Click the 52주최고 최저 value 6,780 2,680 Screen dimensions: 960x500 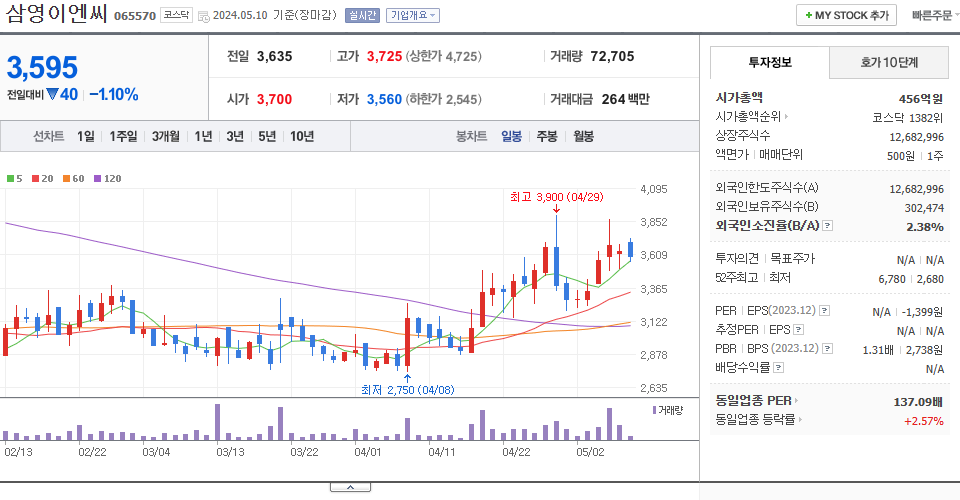(911, 279)
